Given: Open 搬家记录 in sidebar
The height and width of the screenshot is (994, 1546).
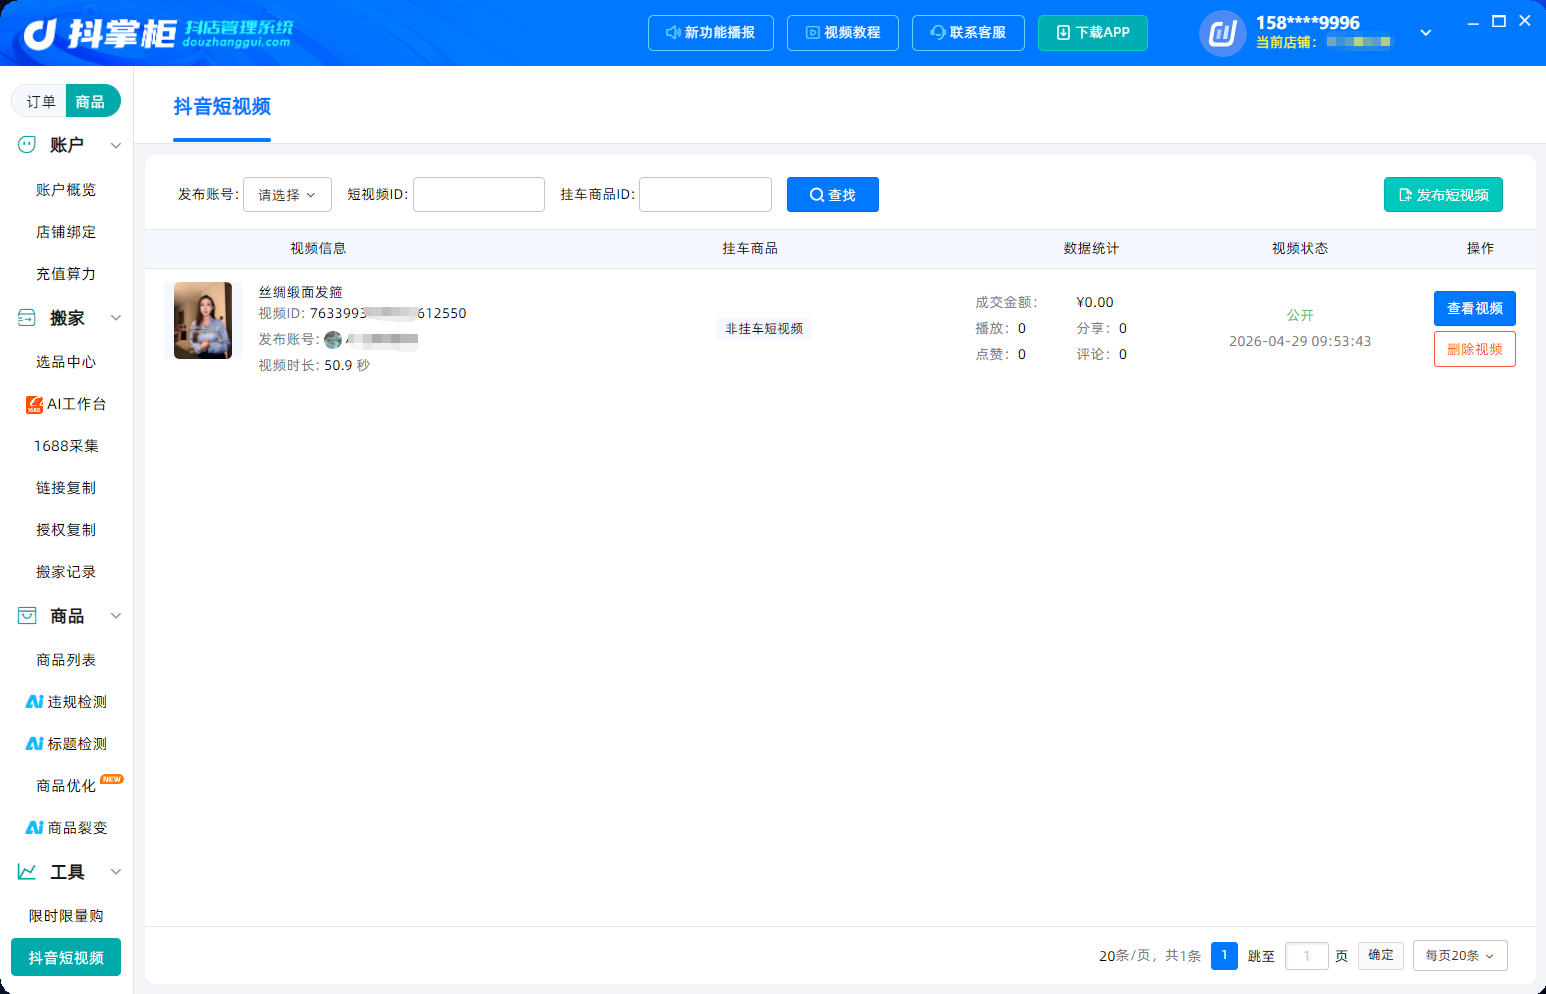Looking at the screenshot, I should pos(66,572).
